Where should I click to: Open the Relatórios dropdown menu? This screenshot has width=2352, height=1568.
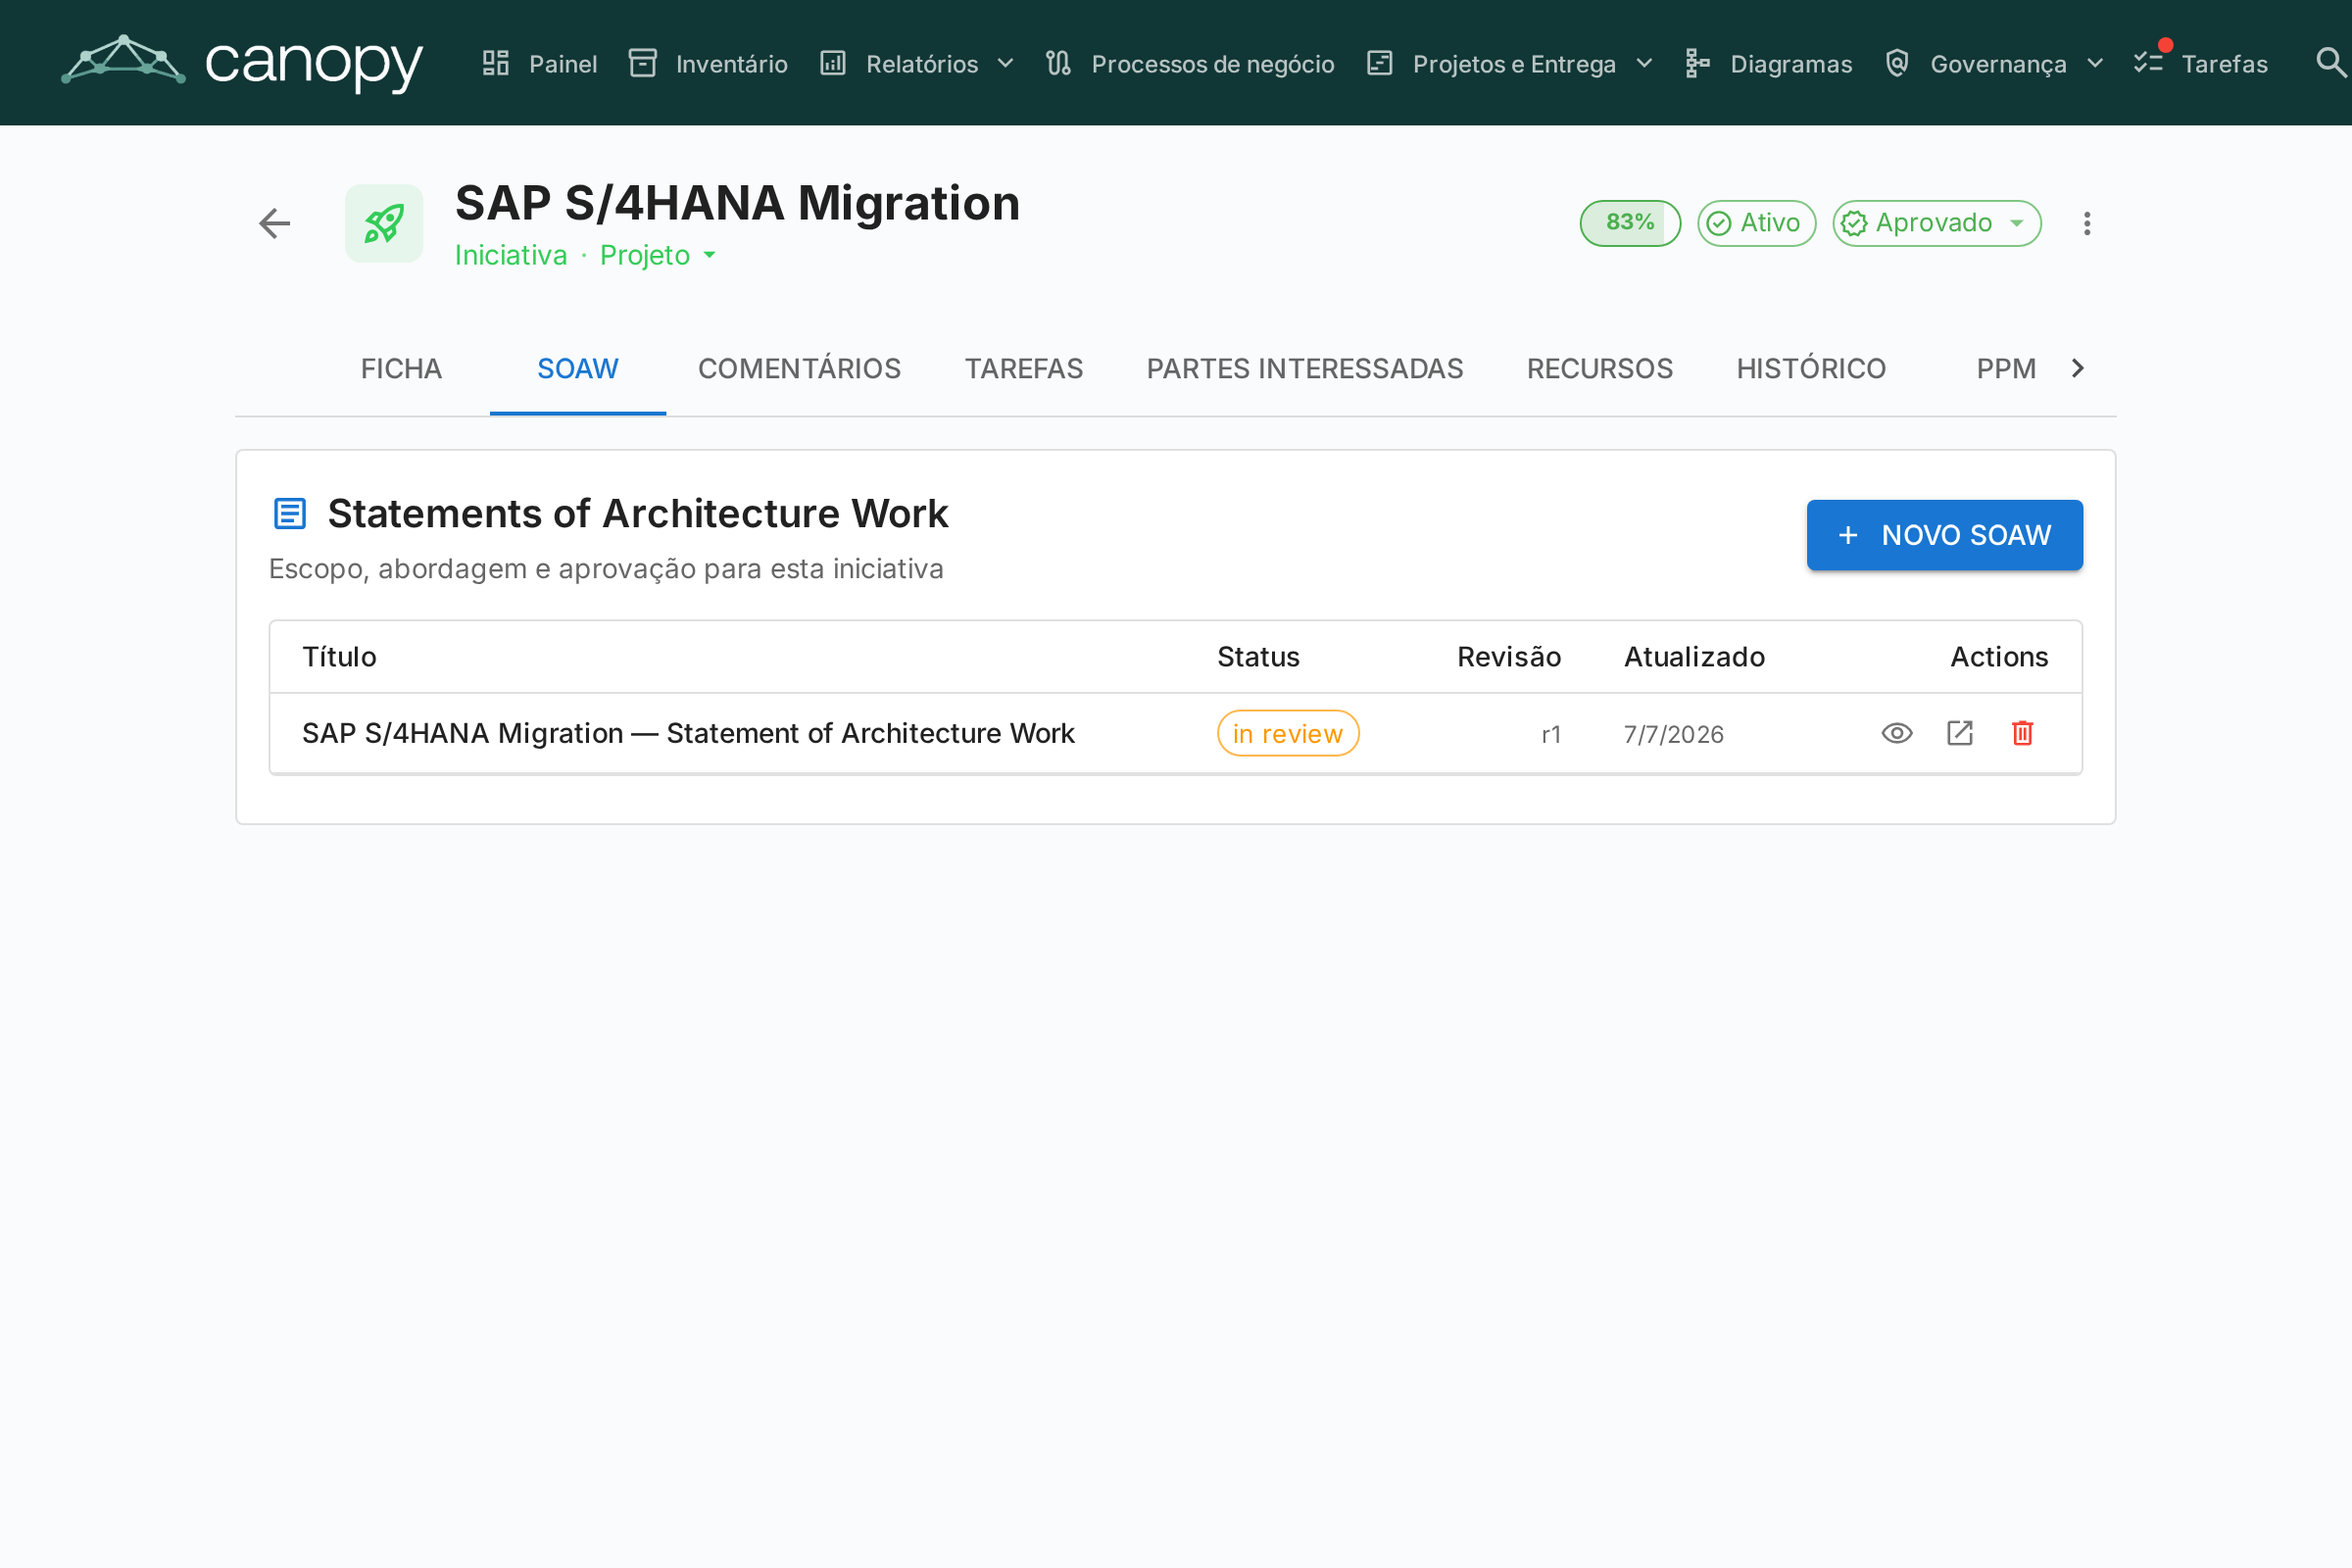(917, 63)
